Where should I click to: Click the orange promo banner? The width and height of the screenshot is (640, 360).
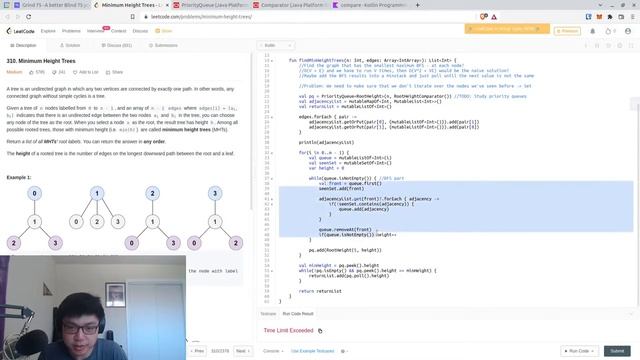point(507,29)
